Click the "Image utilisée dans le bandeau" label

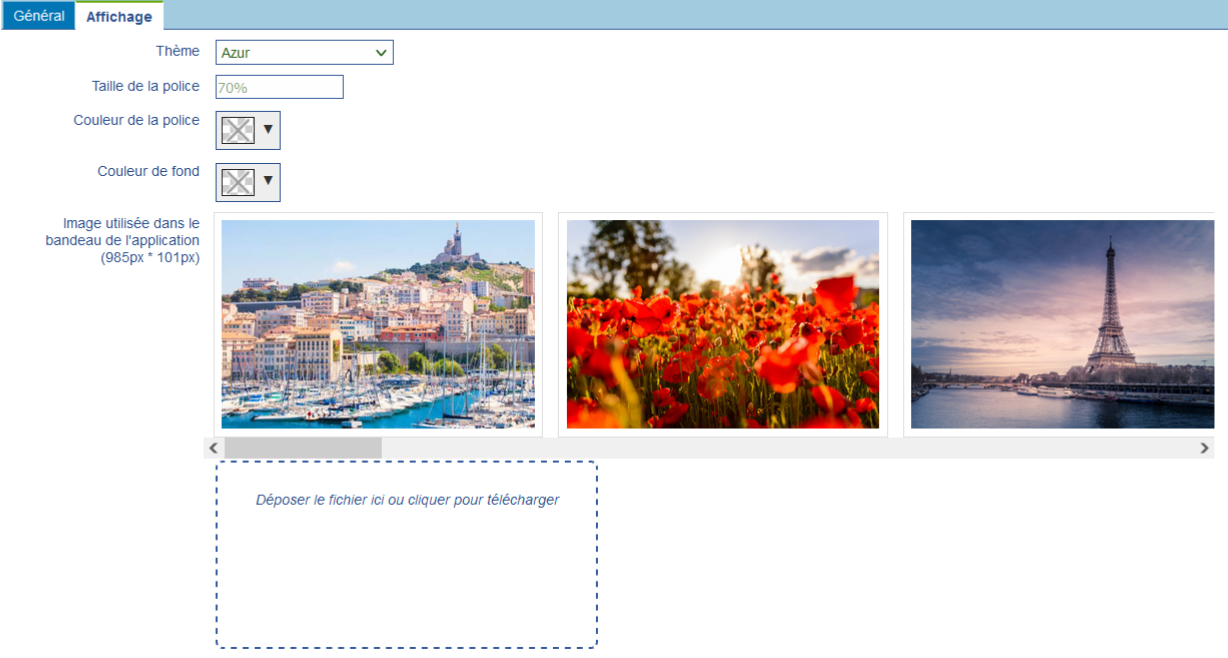tap(131, 240)
